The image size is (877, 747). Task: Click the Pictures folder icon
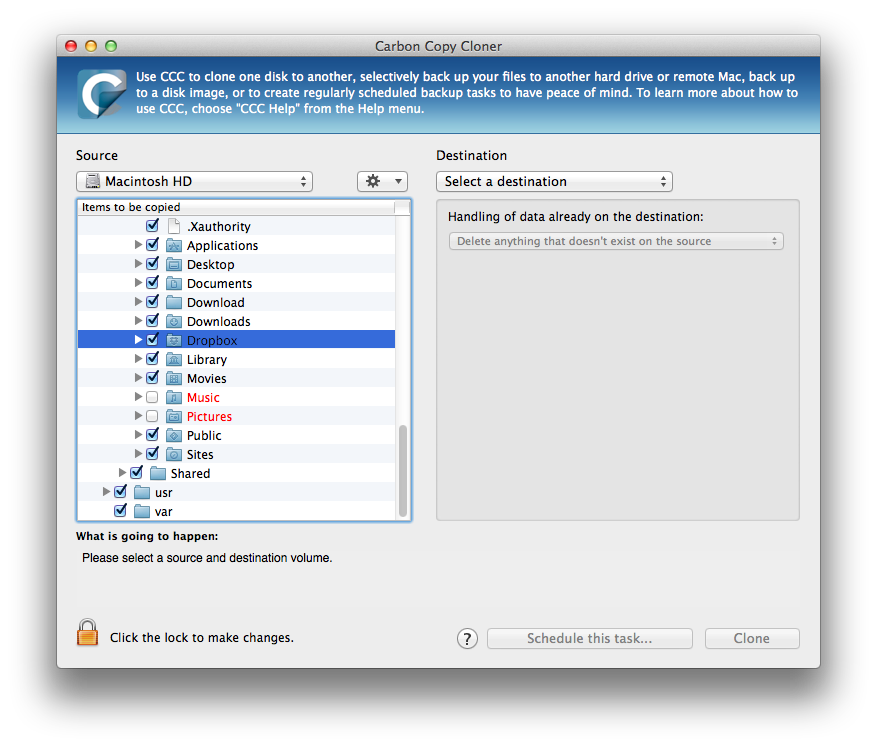click(x=174, y=416)
